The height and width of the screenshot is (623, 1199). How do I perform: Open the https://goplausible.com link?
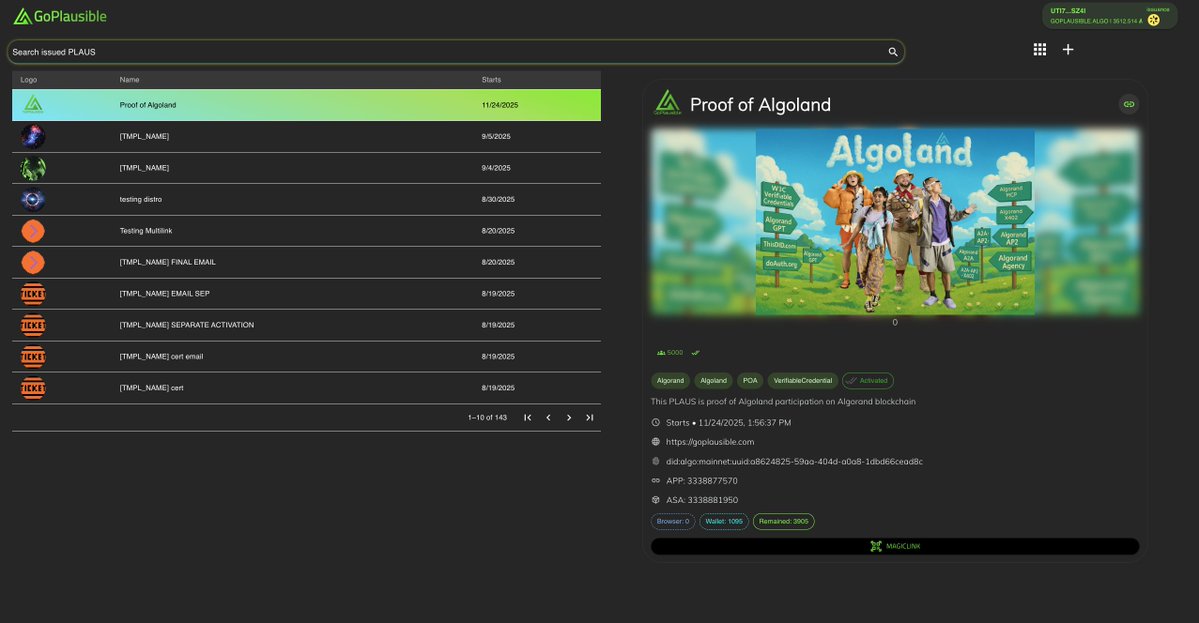tap(710, 442)
